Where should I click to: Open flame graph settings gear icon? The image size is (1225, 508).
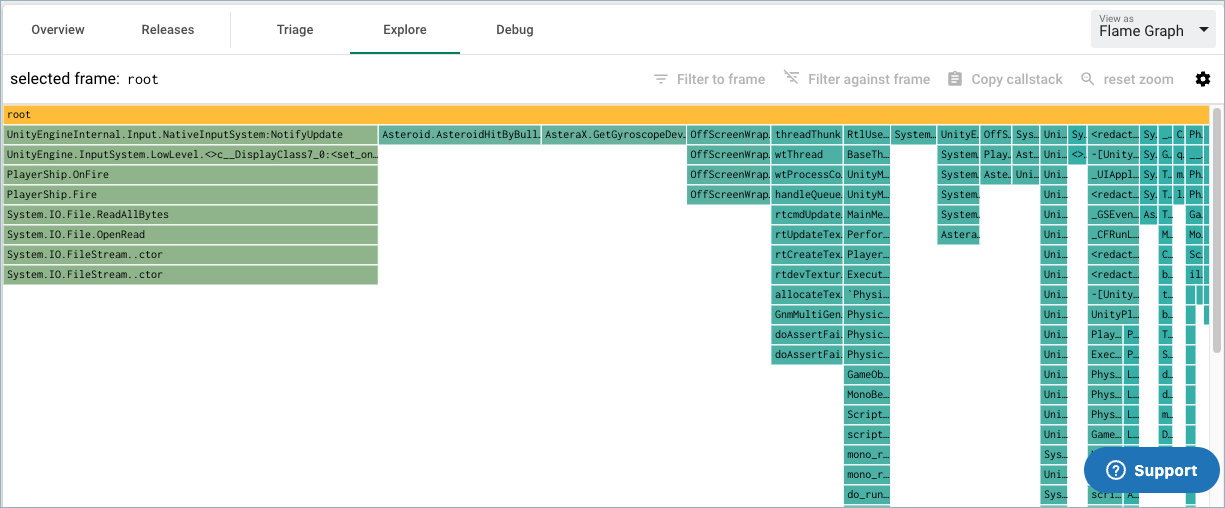[x=1202, y=79]
